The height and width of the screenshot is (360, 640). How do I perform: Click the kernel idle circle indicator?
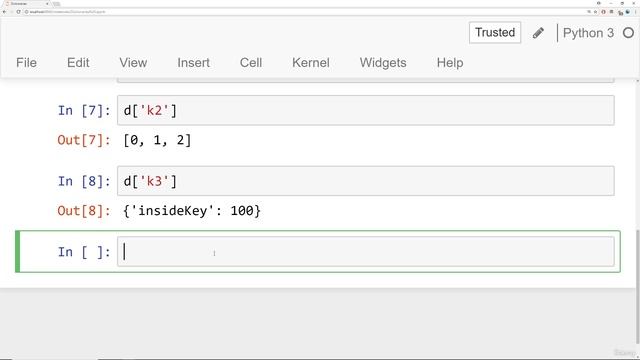pos(629,33)
